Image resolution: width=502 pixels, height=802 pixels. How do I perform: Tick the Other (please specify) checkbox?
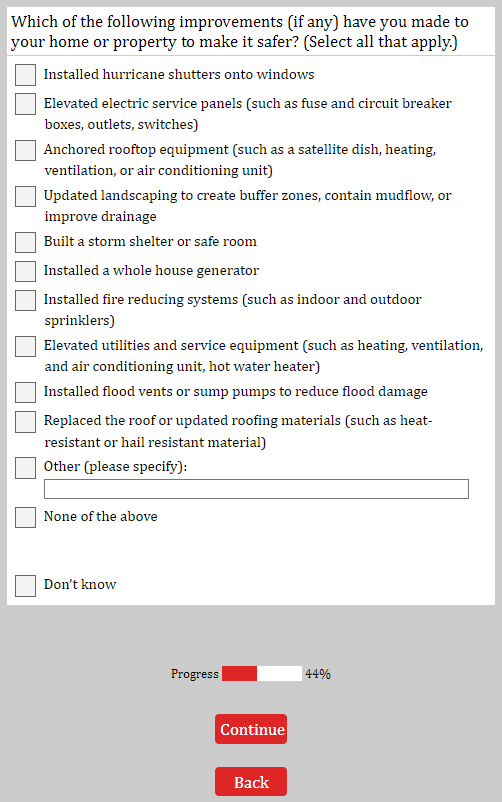tap(25, 467)
